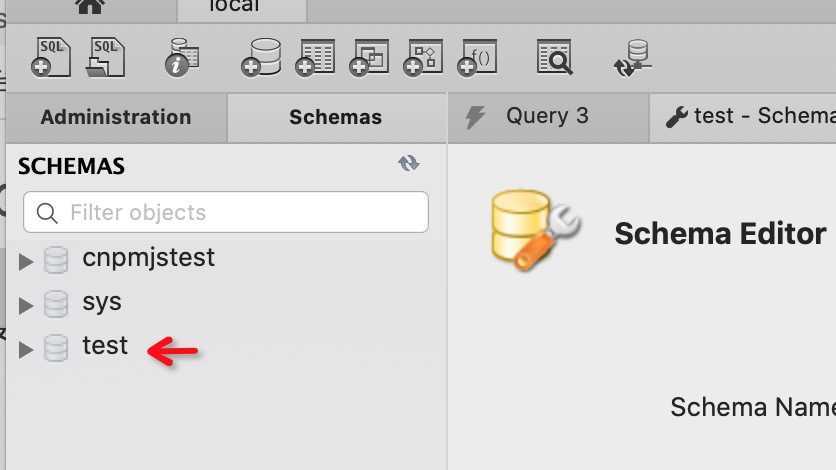Create new stored procedure icon
Image resolution: width=836 pixels, height=470 pixels.
point(423,58)
